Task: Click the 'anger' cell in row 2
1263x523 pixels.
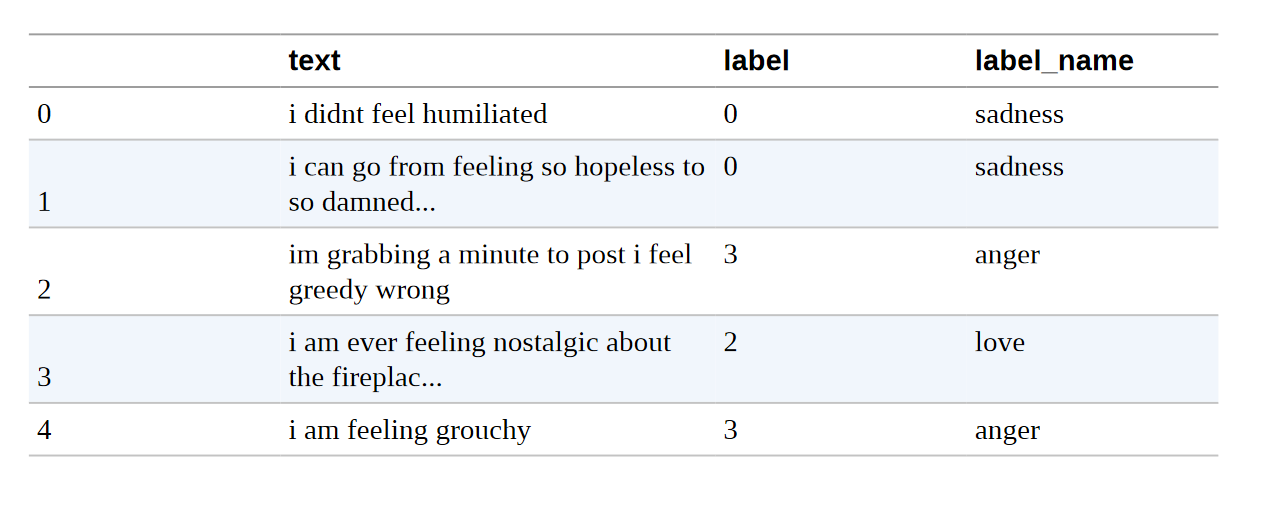Action: 1007,255
